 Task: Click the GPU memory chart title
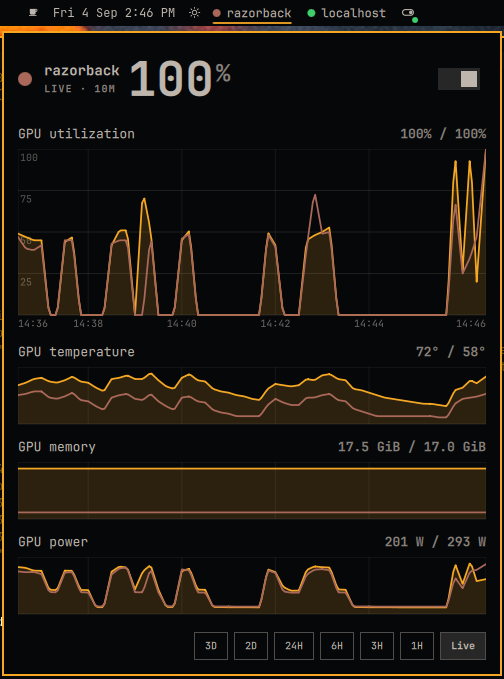click(x=57, y=447)
